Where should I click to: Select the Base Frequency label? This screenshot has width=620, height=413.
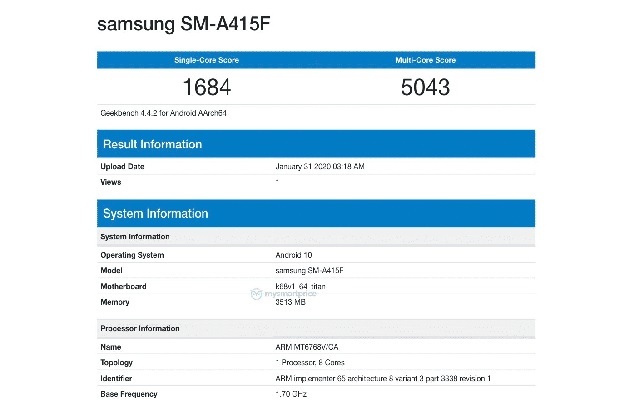129,394
